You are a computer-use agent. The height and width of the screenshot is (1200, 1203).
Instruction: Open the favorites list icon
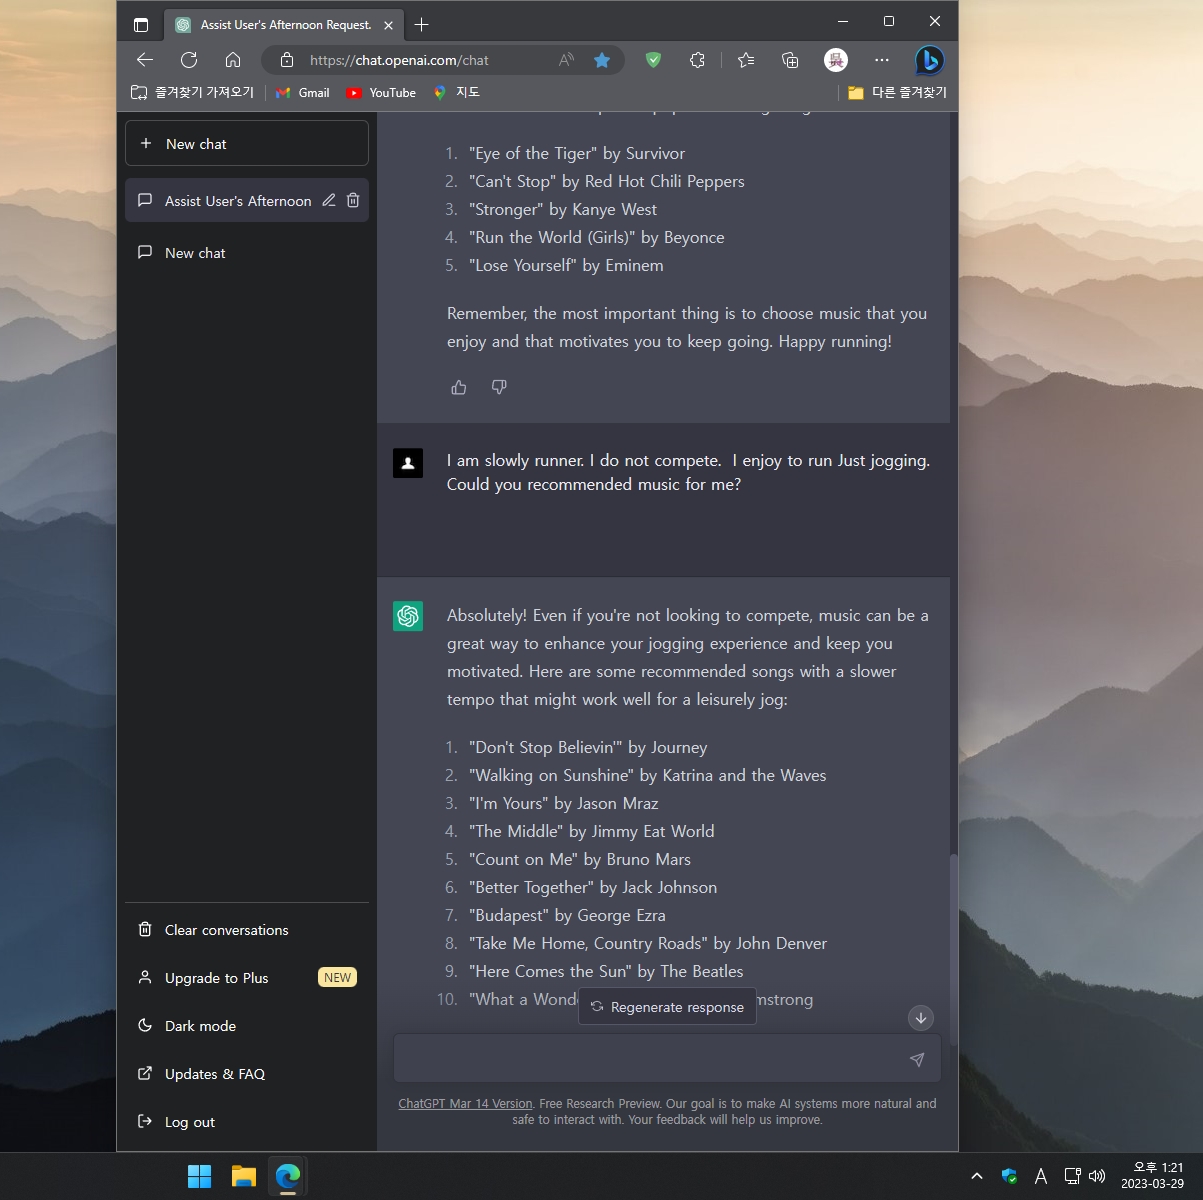pyautogui.click(x=746, y=60)
